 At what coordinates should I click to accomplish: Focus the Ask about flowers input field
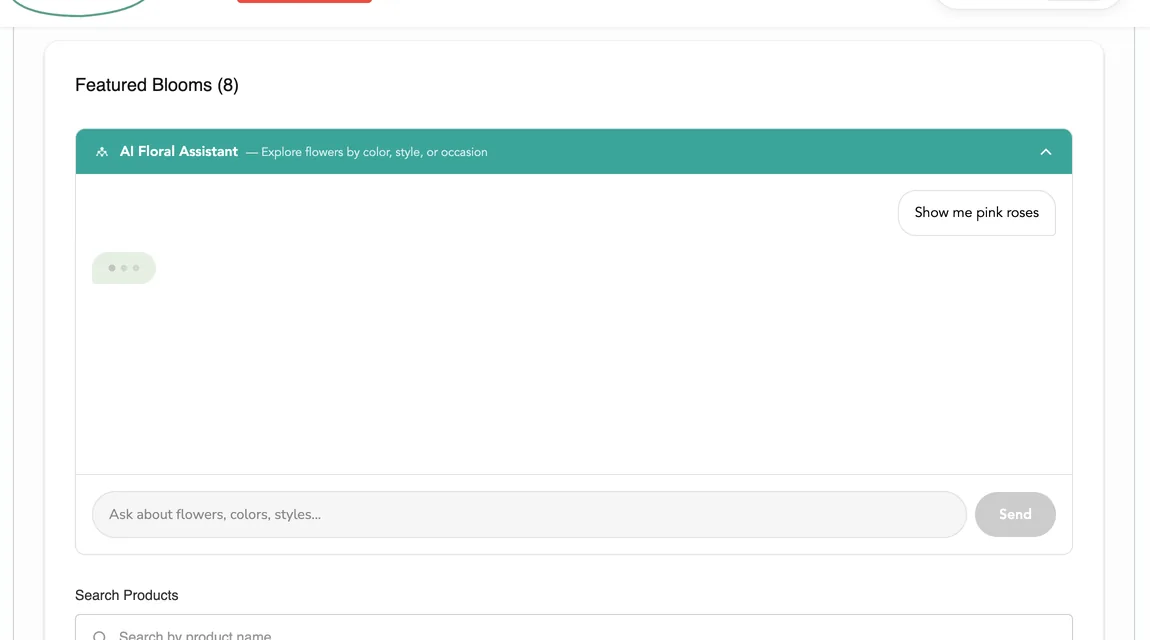[x=529, y=515]
